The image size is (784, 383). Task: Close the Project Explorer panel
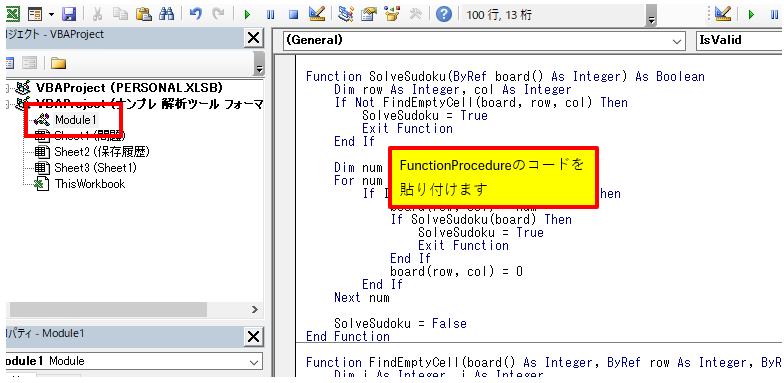(x=254, y=38)
